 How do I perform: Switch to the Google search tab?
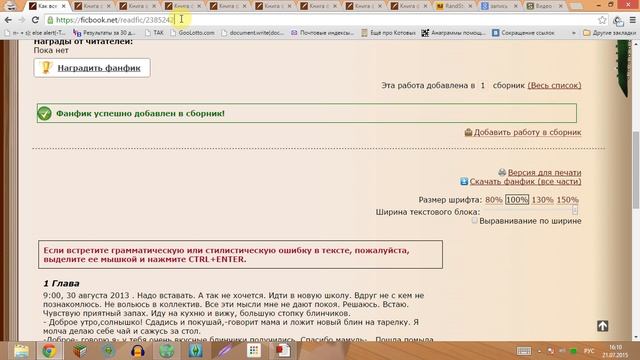499,6
